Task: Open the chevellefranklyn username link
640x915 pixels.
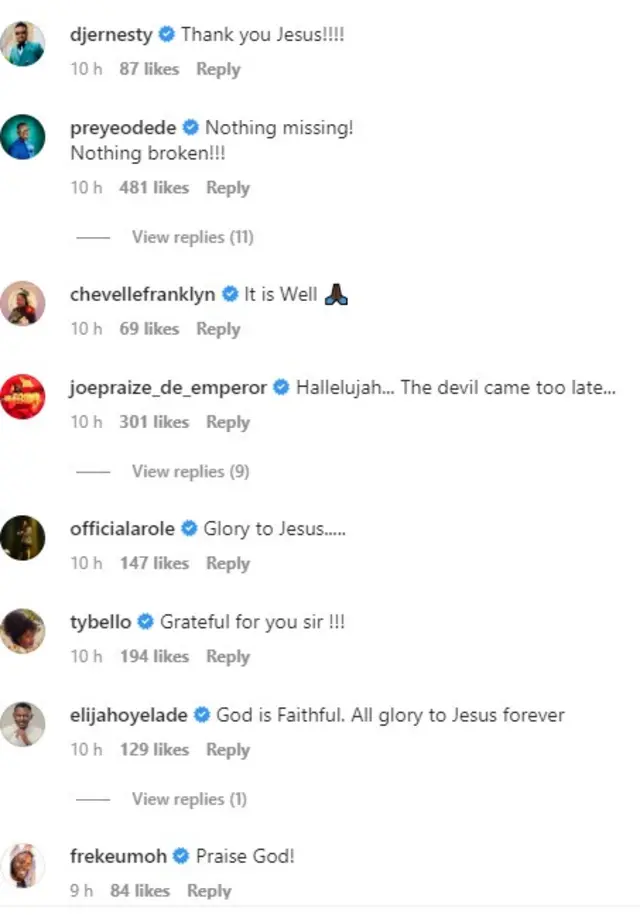Action: 142,294
